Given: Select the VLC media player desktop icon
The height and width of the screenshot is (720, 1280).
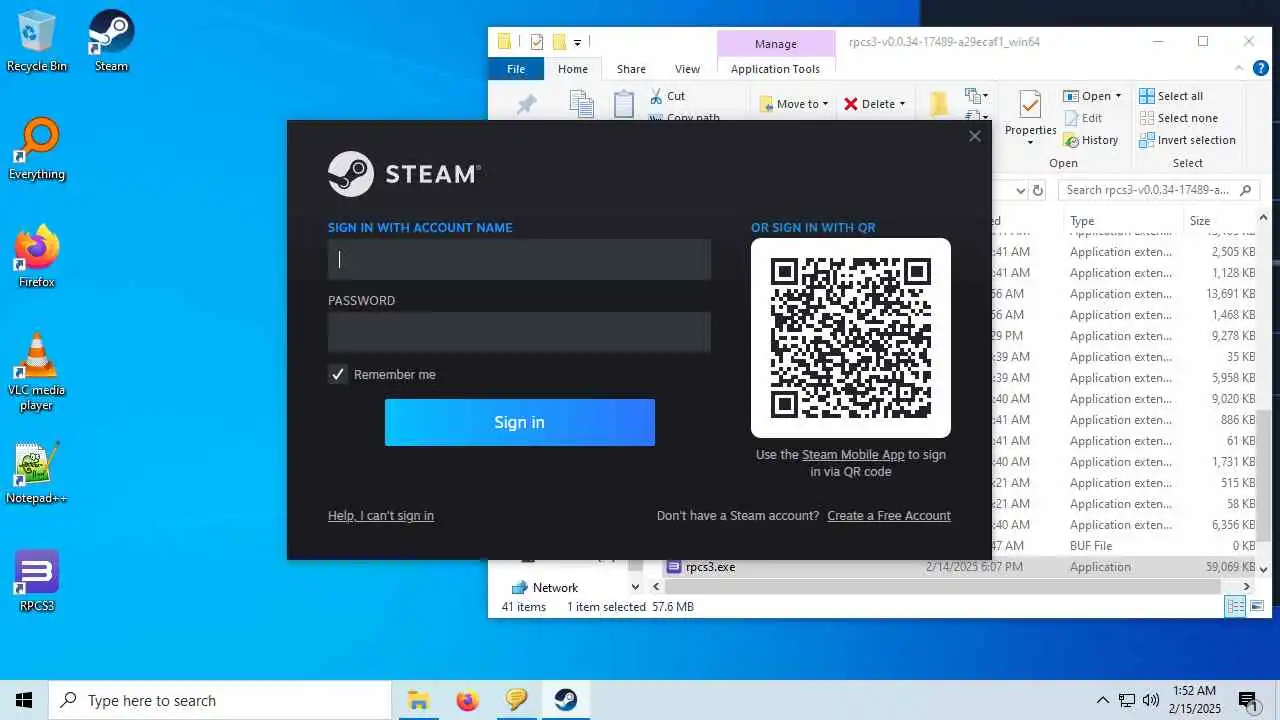Looking at the screenshot, I should (37, 372).
